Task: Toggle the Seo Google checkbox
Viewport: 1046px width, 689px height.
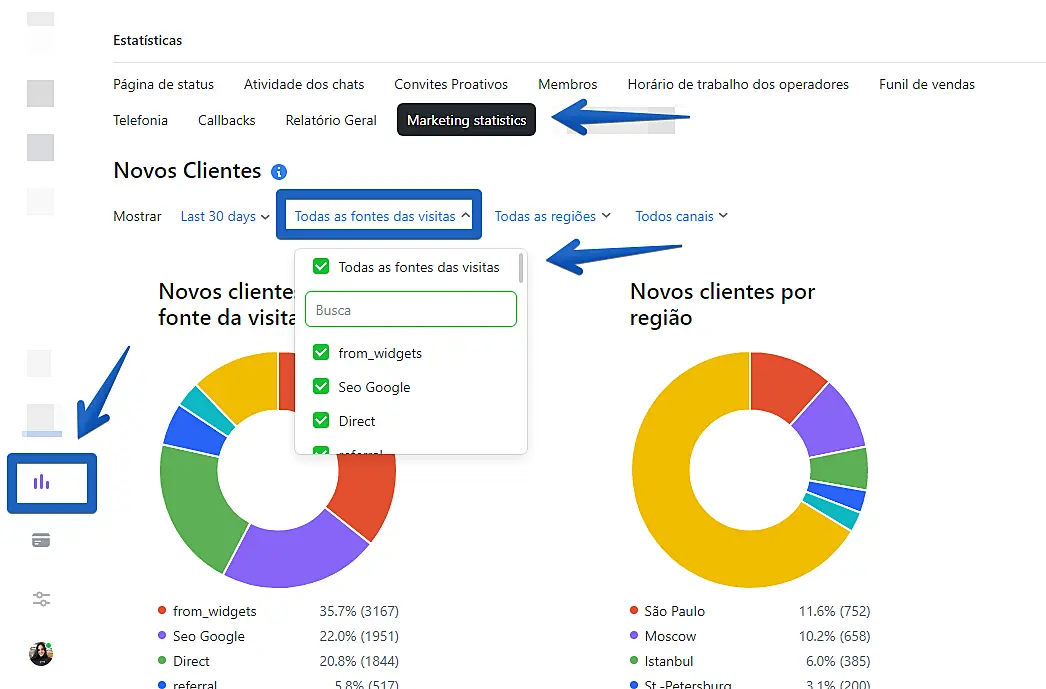Action: (321, 387)
